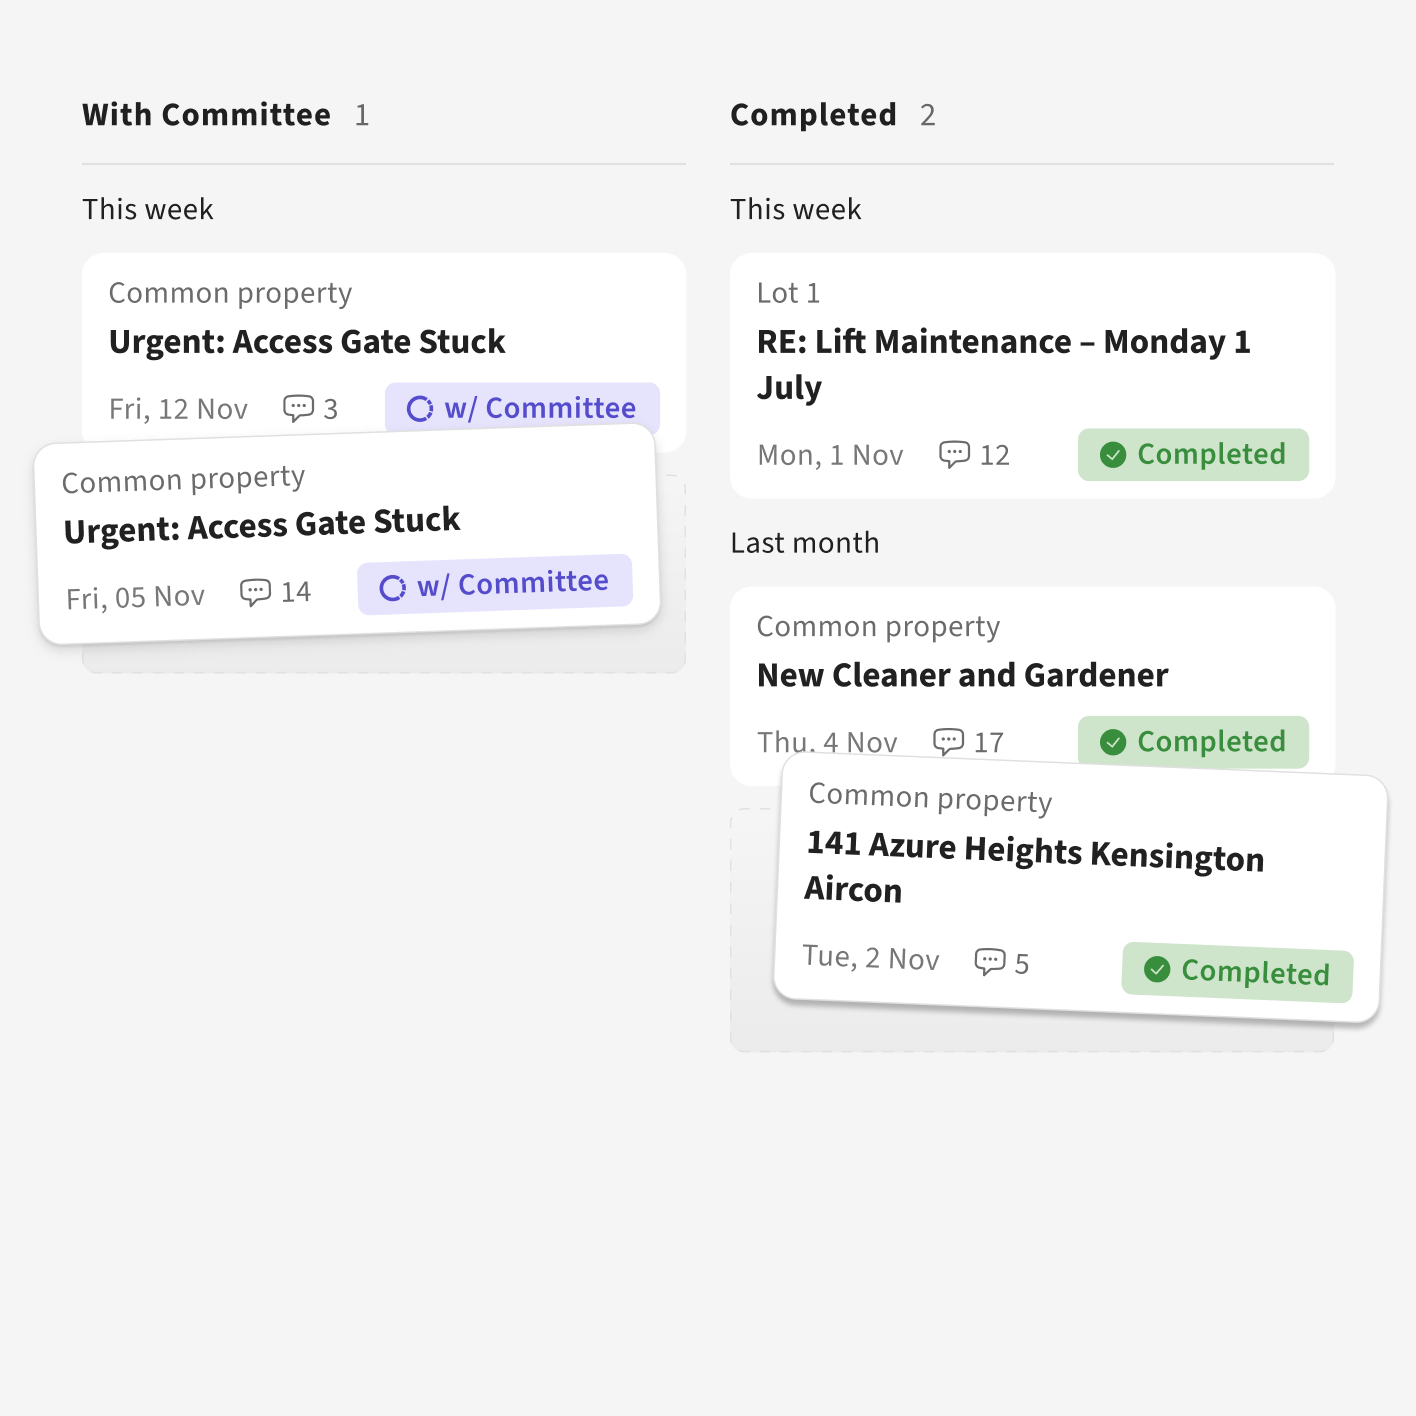Click the comment bubble on New Cleaner and Gardener

coord(948,741)
